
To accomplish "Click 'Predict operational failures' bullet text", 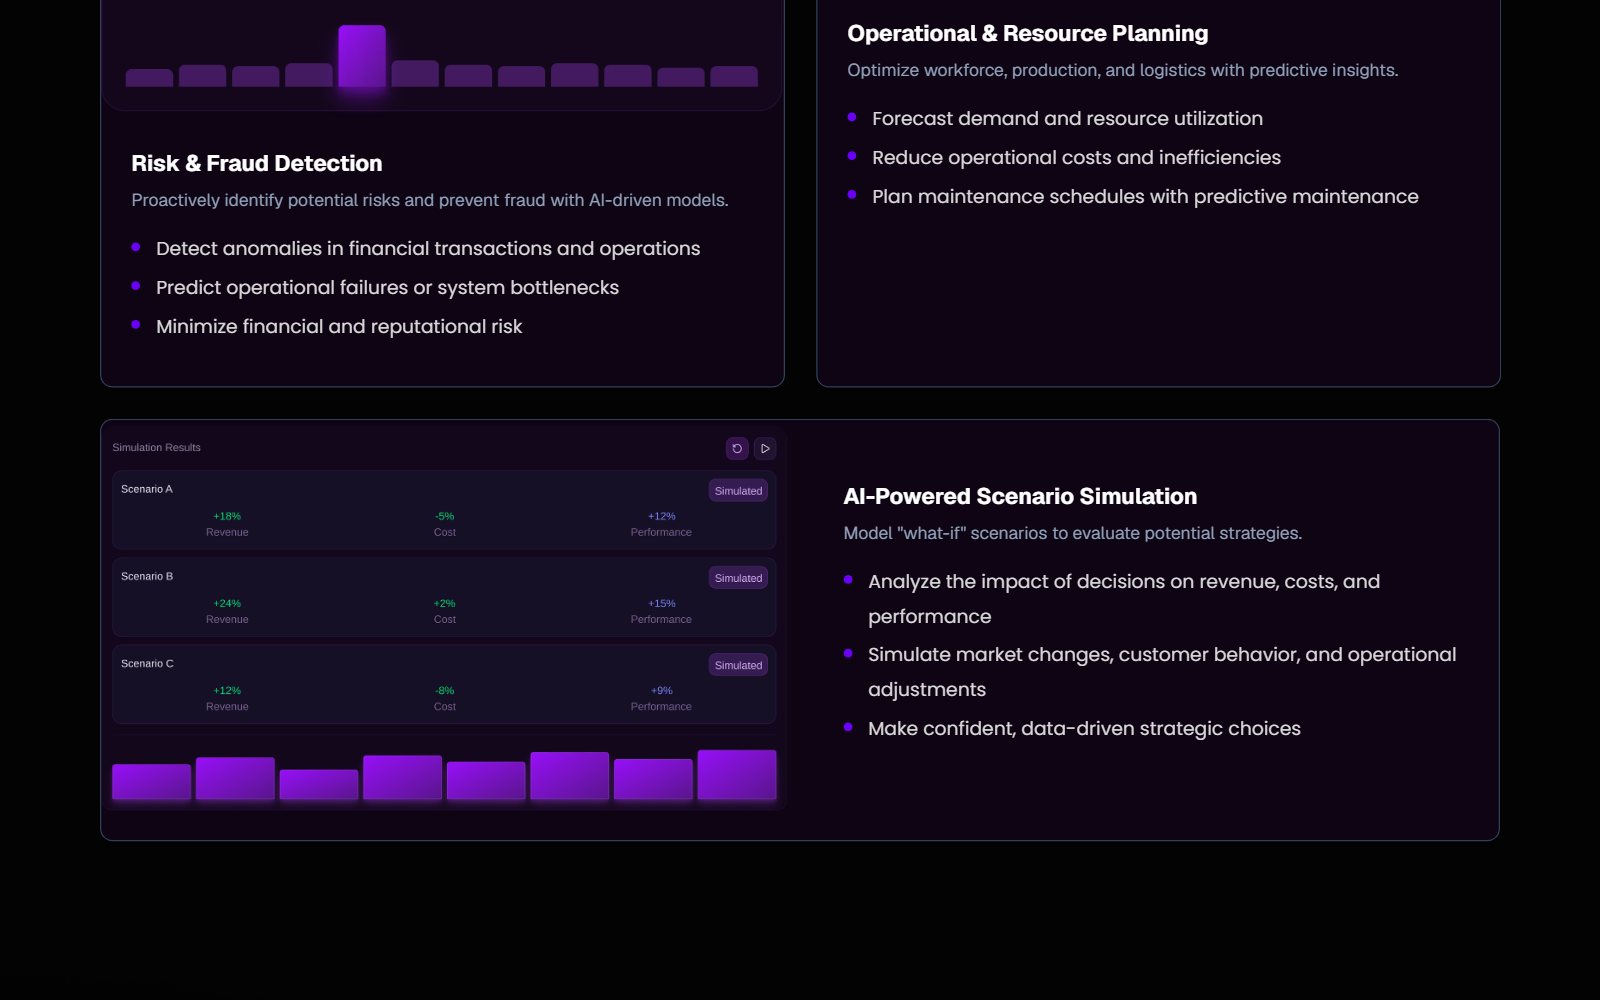I will [387, 287].
